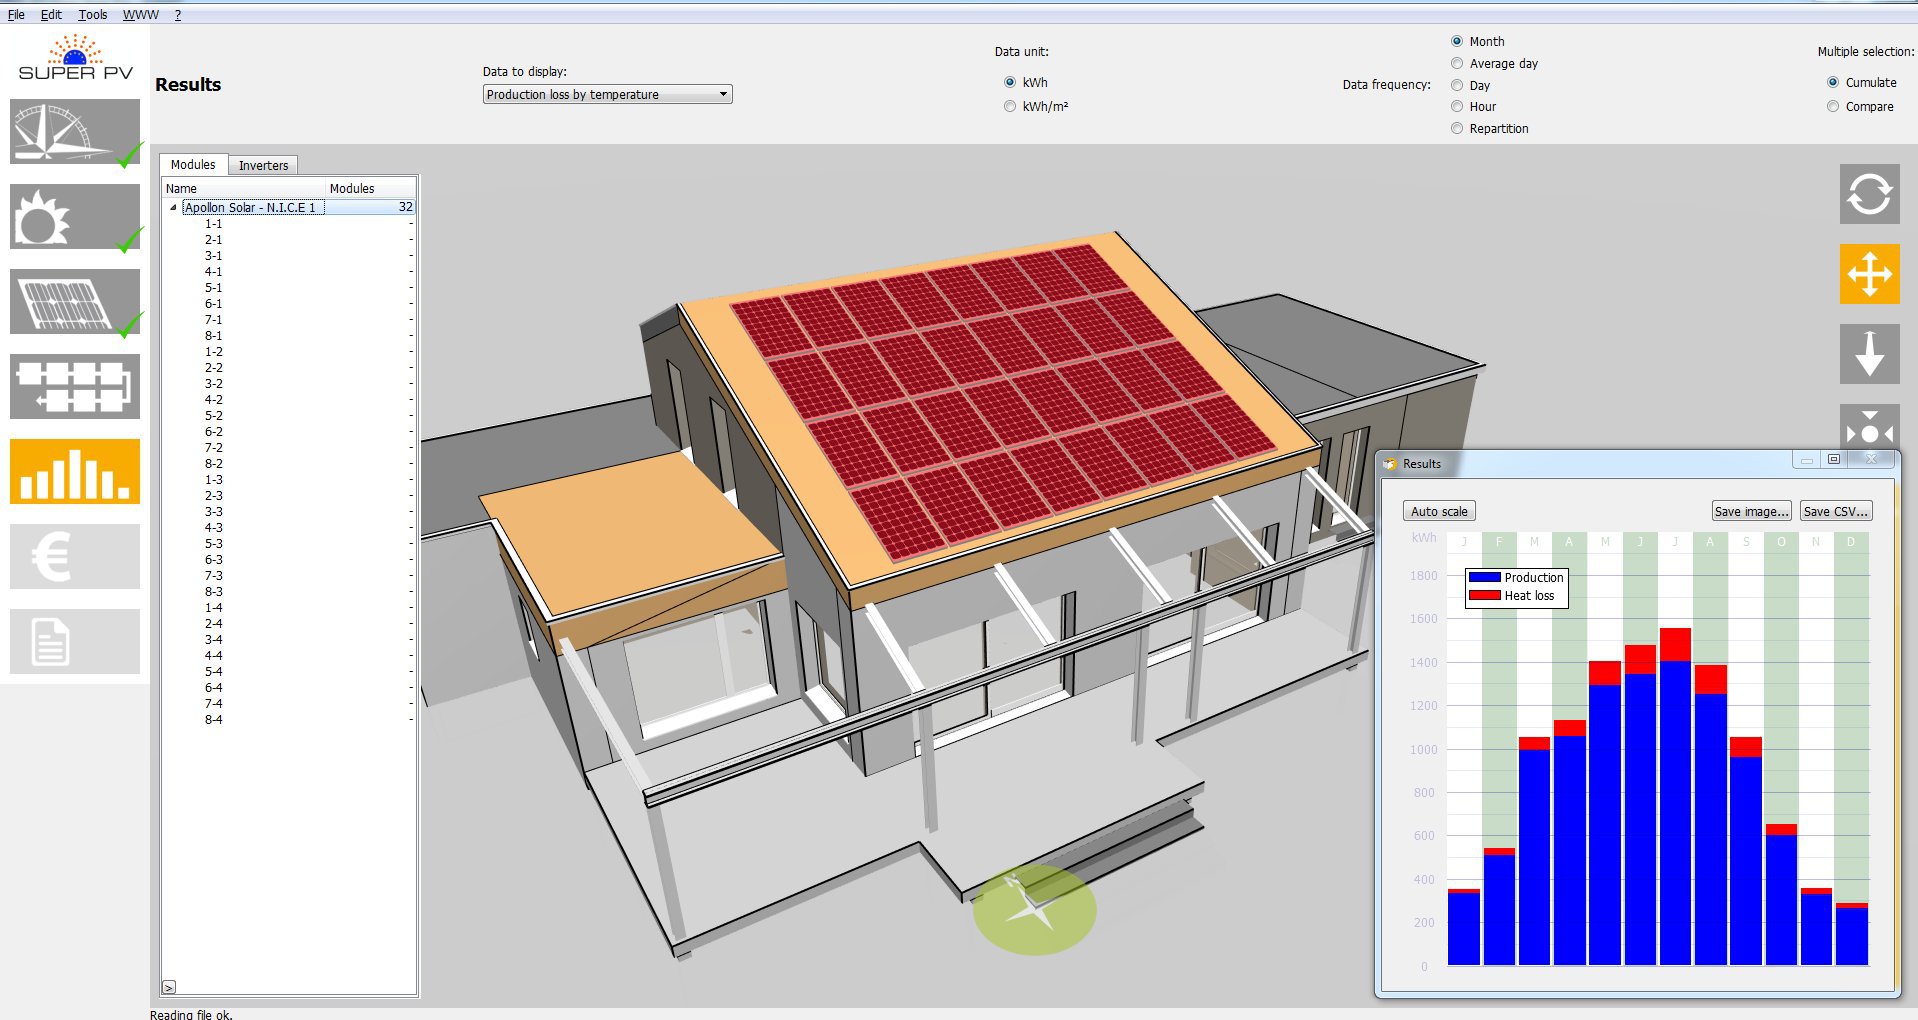Click the rotate view icon

pos(1868,194)
